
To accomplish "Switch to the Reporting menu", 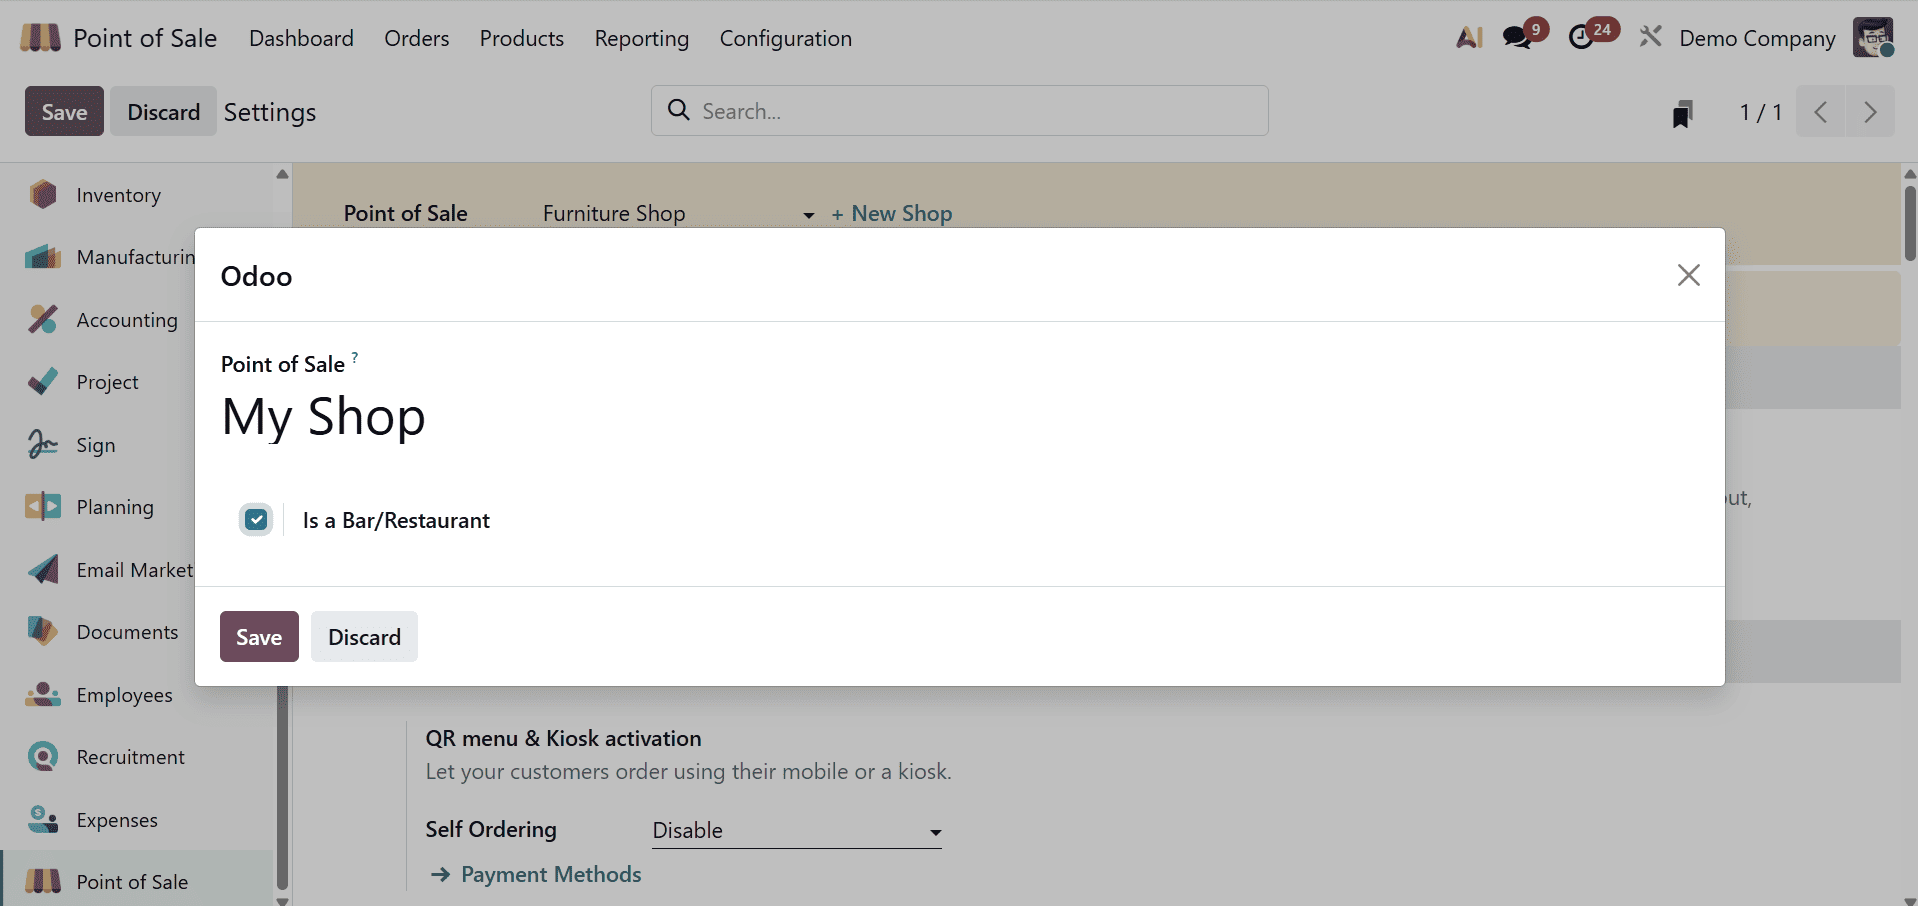I will 641,38.
